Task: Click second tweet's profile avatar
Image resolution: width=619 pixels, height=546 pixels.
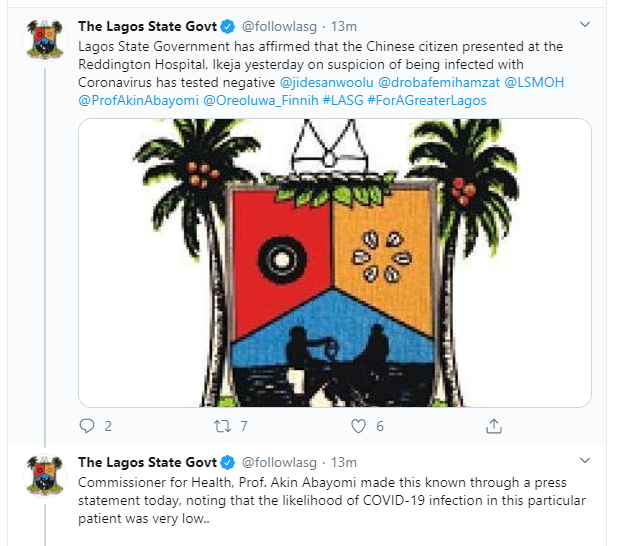Action: coord(43,478)
